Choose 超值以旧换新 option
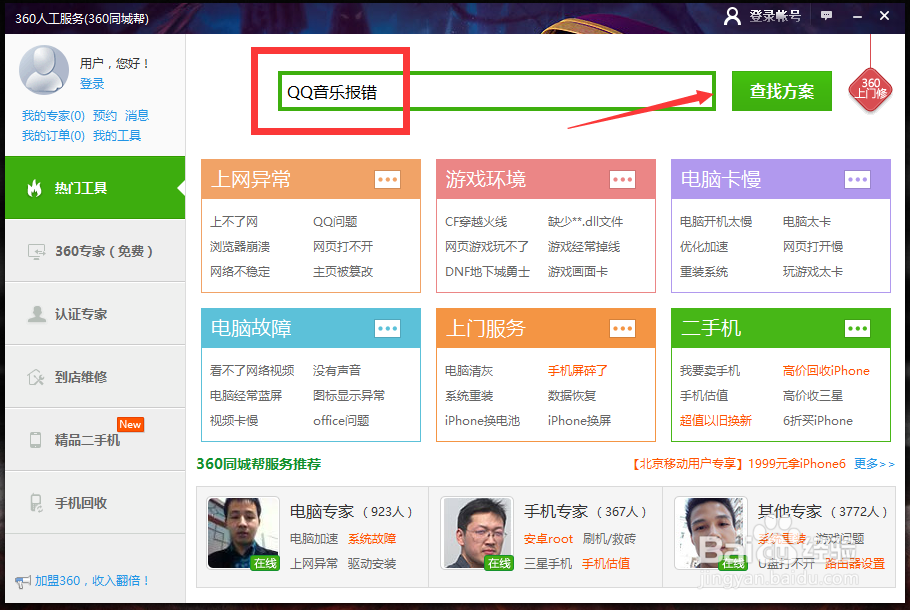This screenshot has height=610, width=910. (x=716, y=421)
